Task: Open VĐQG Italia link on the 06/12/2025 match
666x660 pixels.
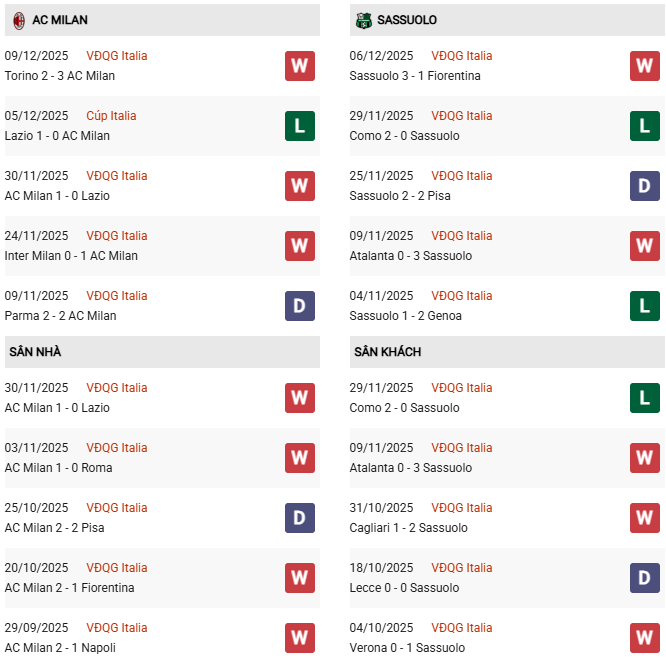Action: [462, 56]
